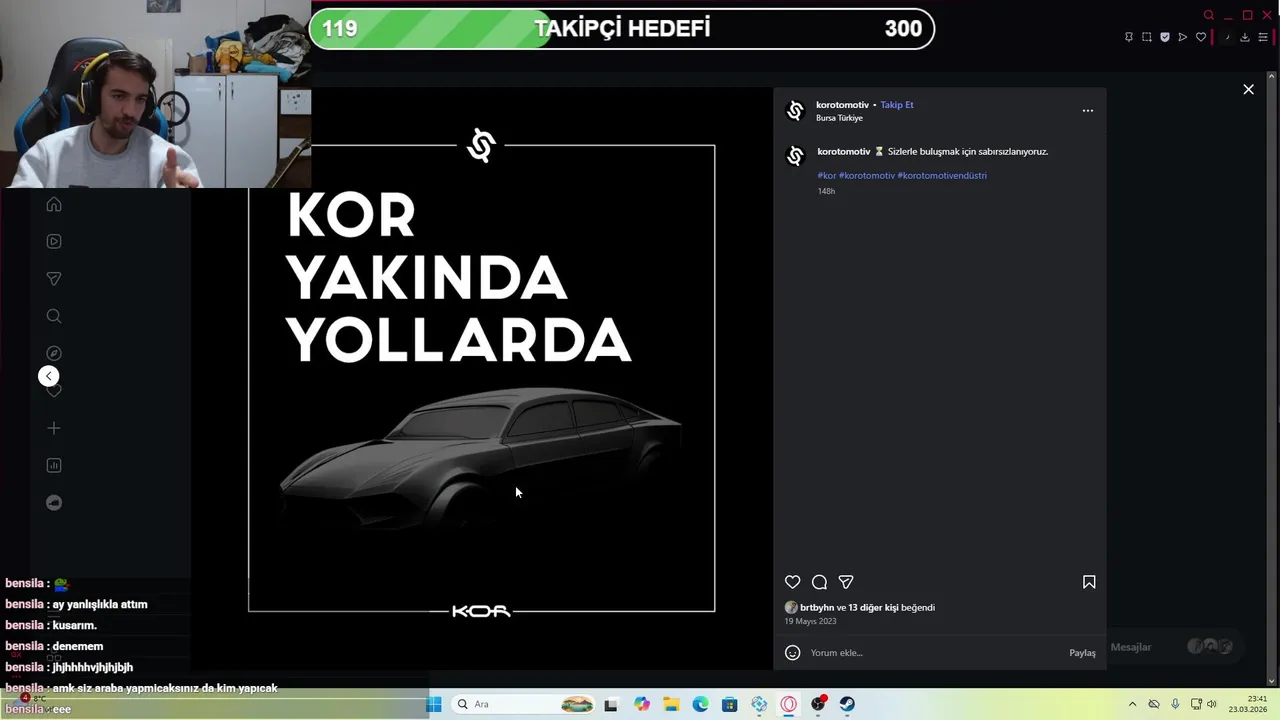Click the 19 Mayıs 2023 post date
Viewport: 1280px width, 720px height.
pyautogui.click(x=810, y=621)
